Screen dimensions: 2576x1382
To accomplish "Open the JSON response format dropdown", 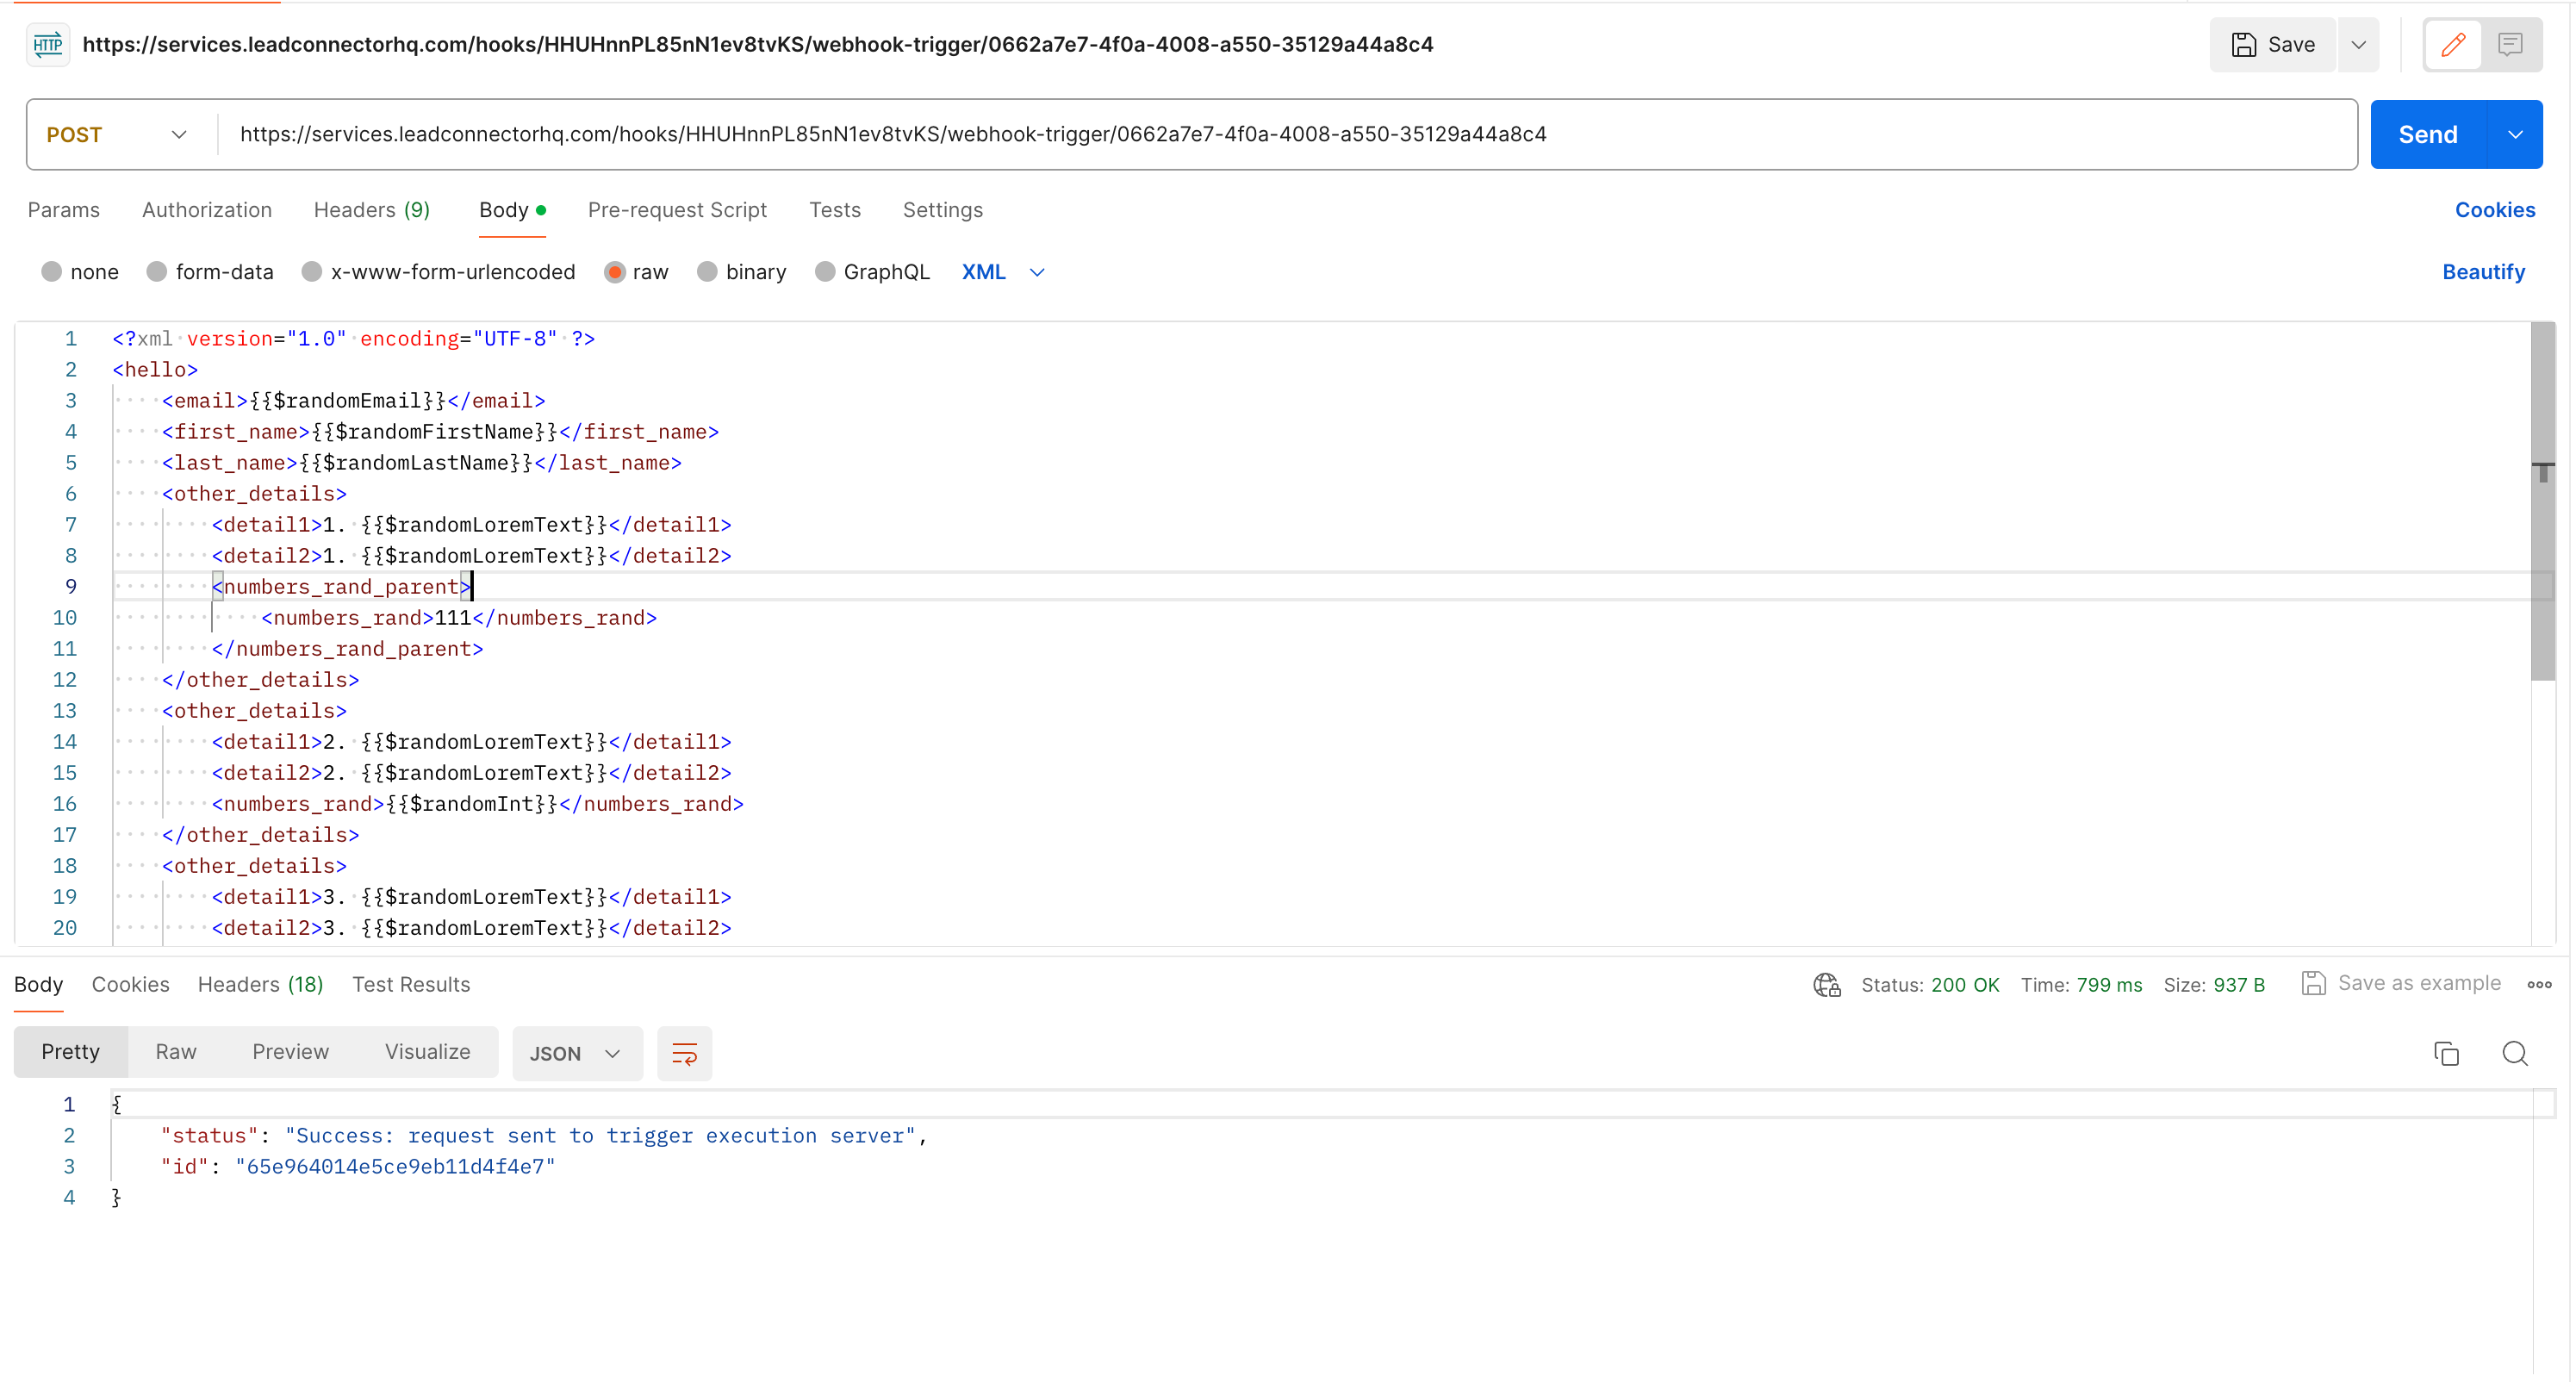I will (x=576, y=1053).
